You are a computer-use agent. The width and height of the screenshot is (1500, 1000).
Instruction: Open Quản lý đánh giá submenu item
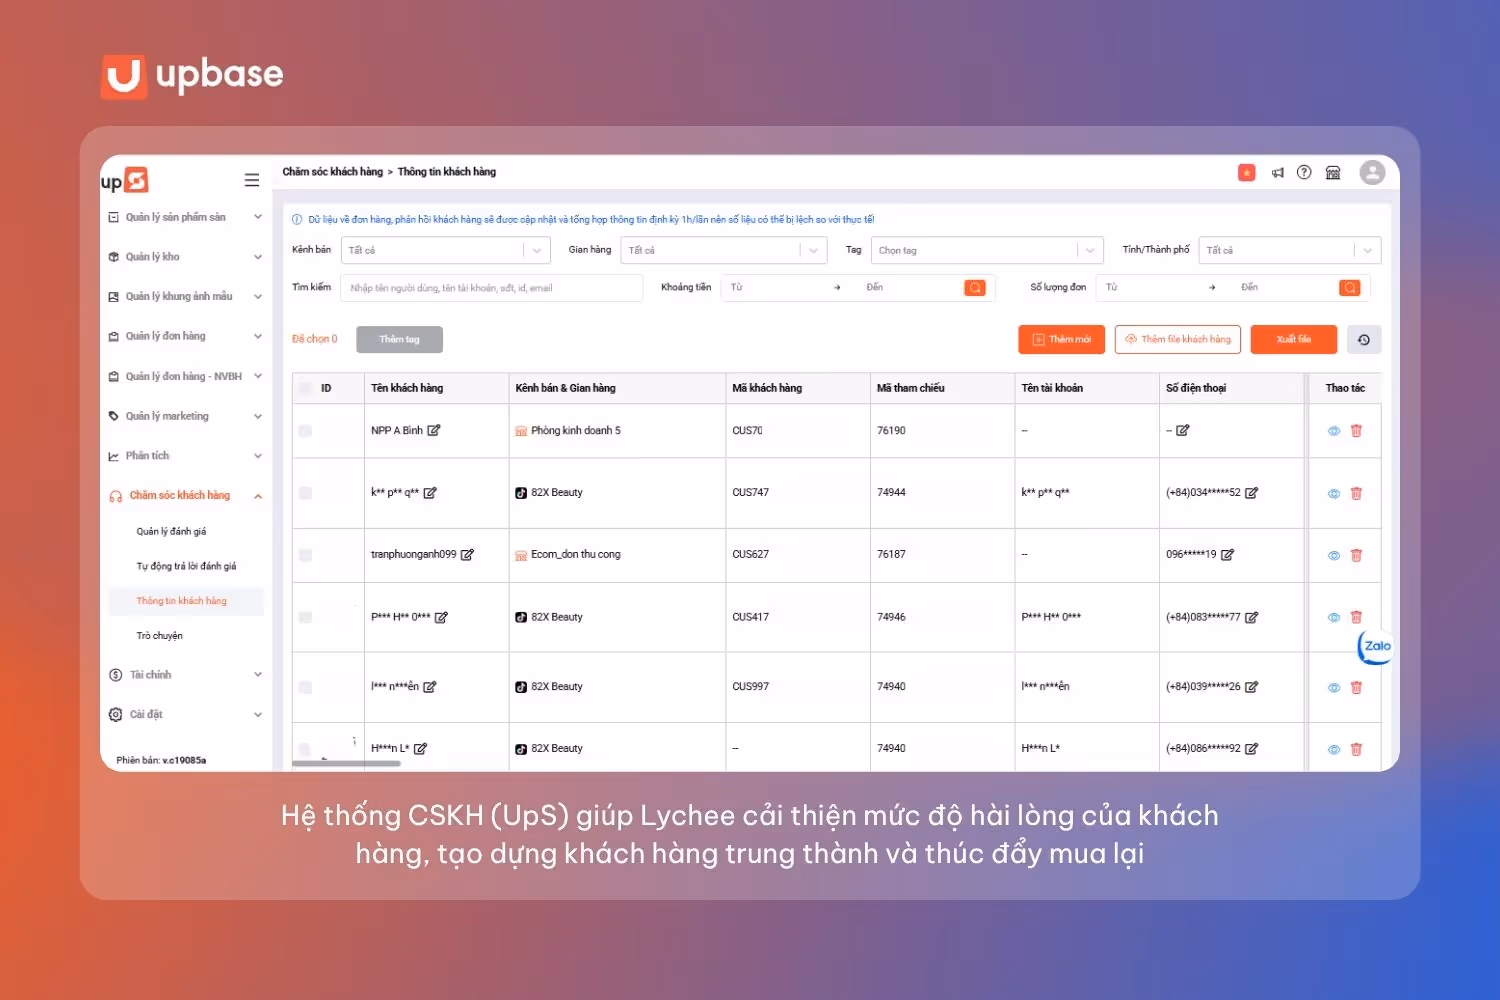(x=171, y=532)
